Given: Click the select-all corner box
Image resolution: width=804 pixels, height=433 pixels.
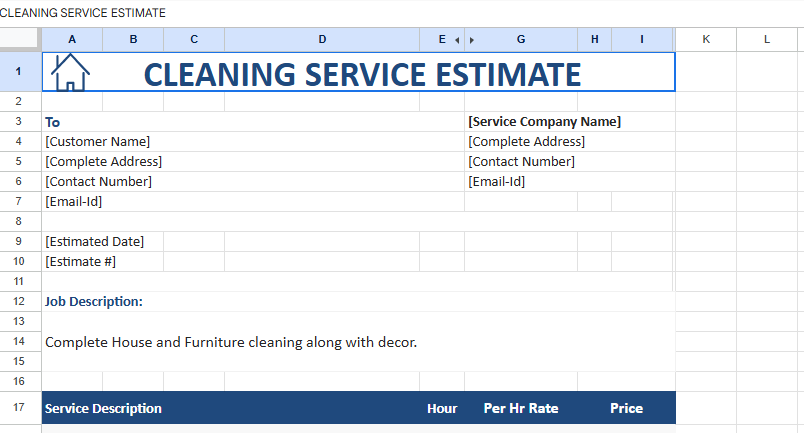Looking at the screenshot, I should coord(20,39).
